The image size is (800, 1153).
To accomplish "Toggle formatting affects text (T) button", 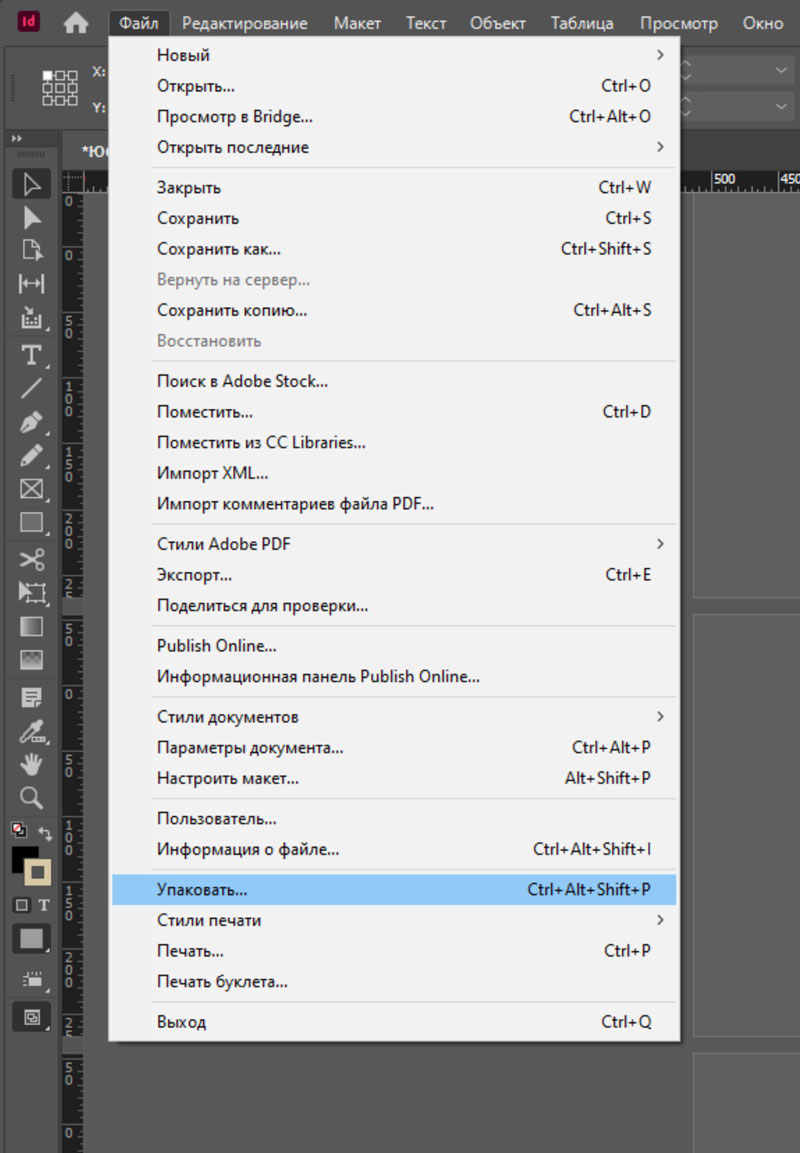I will 44,905.
